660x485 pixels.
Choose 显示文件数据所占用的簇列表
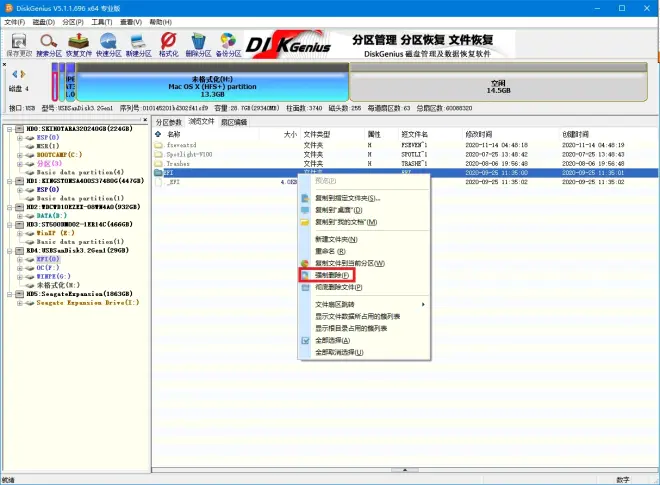point(364,316)
